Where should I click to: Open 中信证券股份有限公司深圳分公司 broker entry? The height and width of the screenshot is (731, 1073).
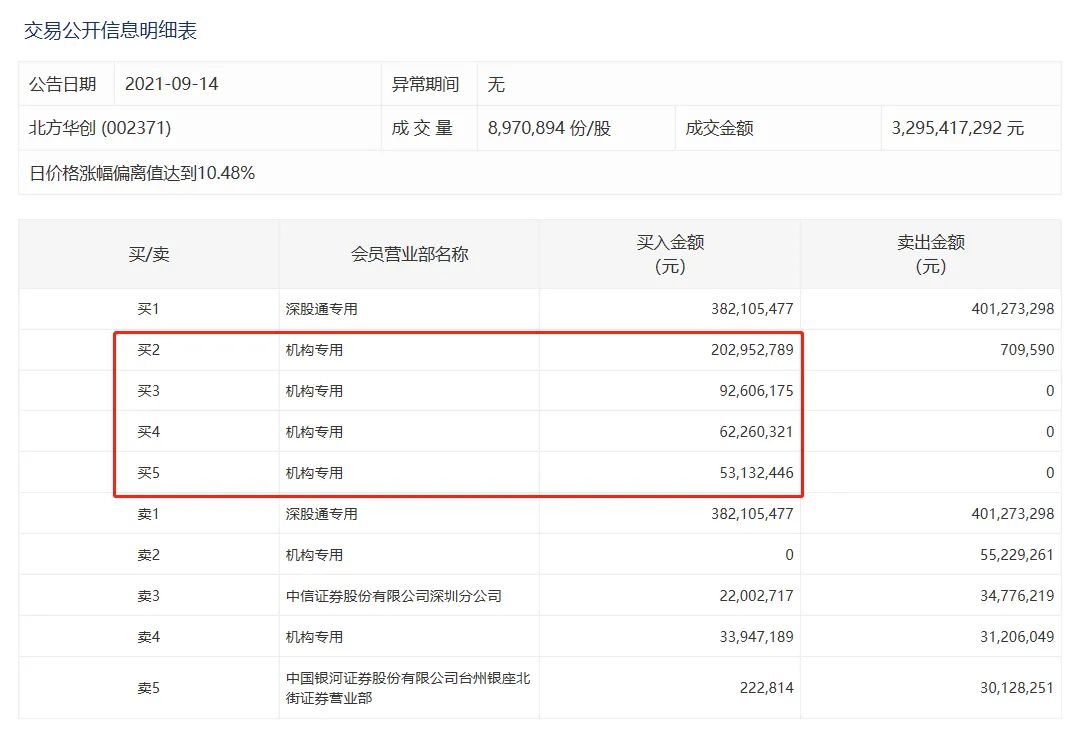click(393, 596)
